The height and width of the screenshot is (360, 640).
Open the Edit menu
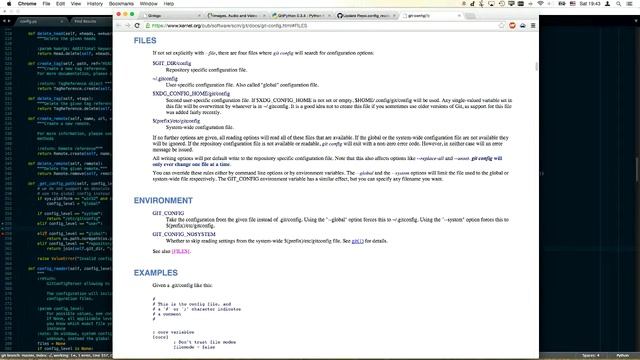click(x=60, y=4)
